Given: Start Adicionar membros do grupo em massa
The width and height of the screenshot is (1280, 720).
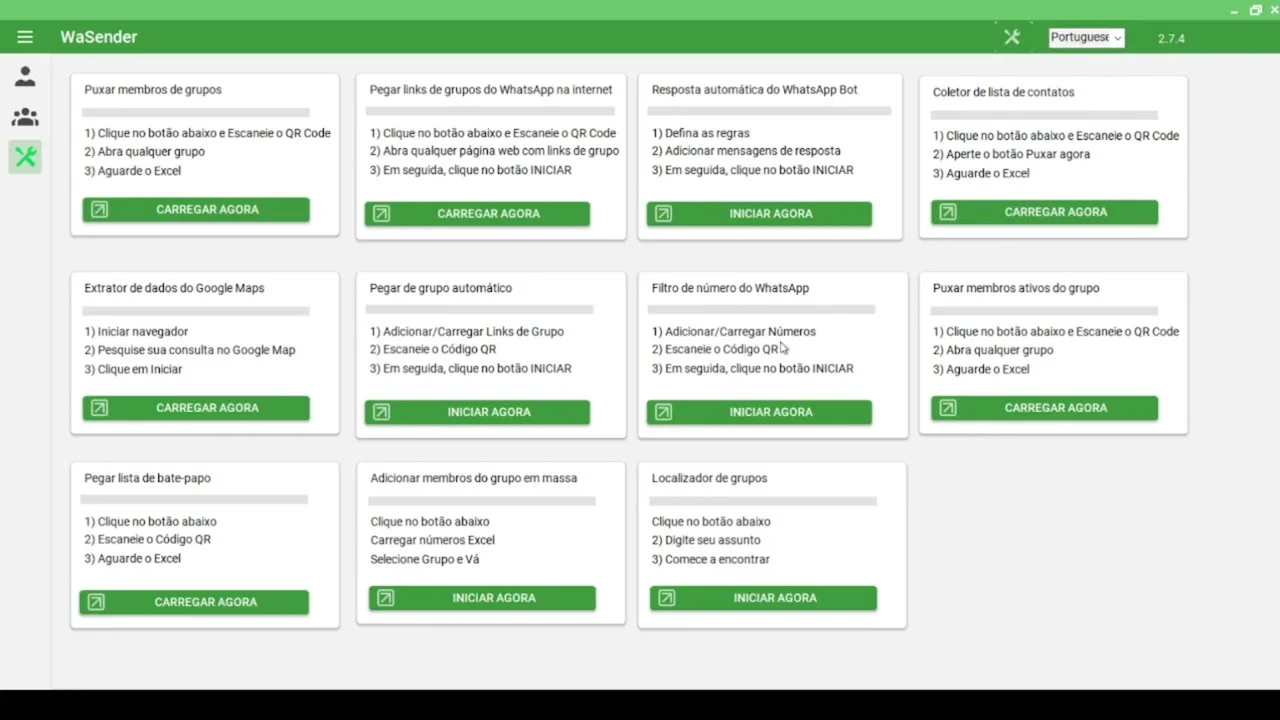Looking at the screenshot, I should [x=482, y=598].
